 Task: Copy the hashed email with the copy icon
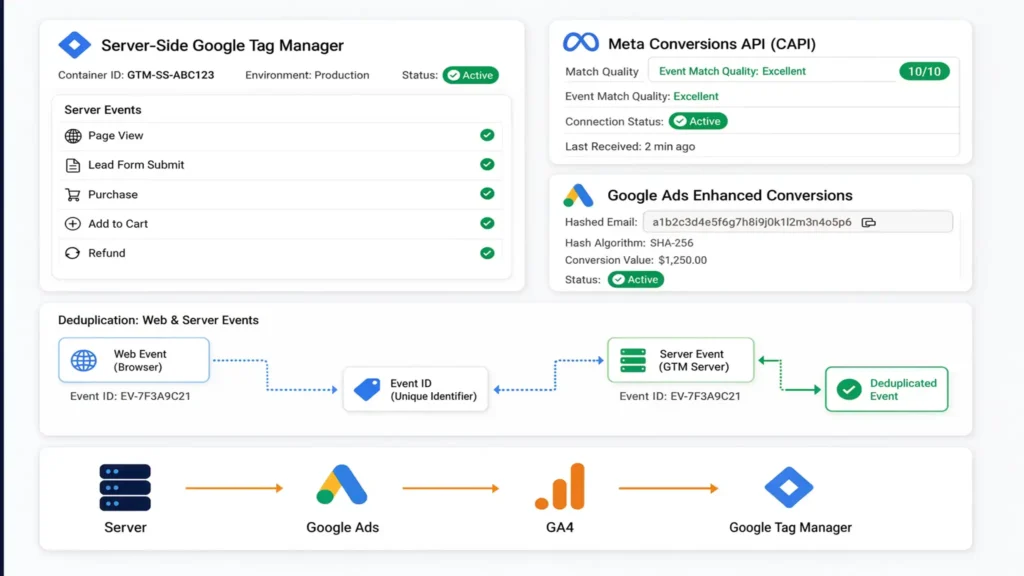pos(869,223)
